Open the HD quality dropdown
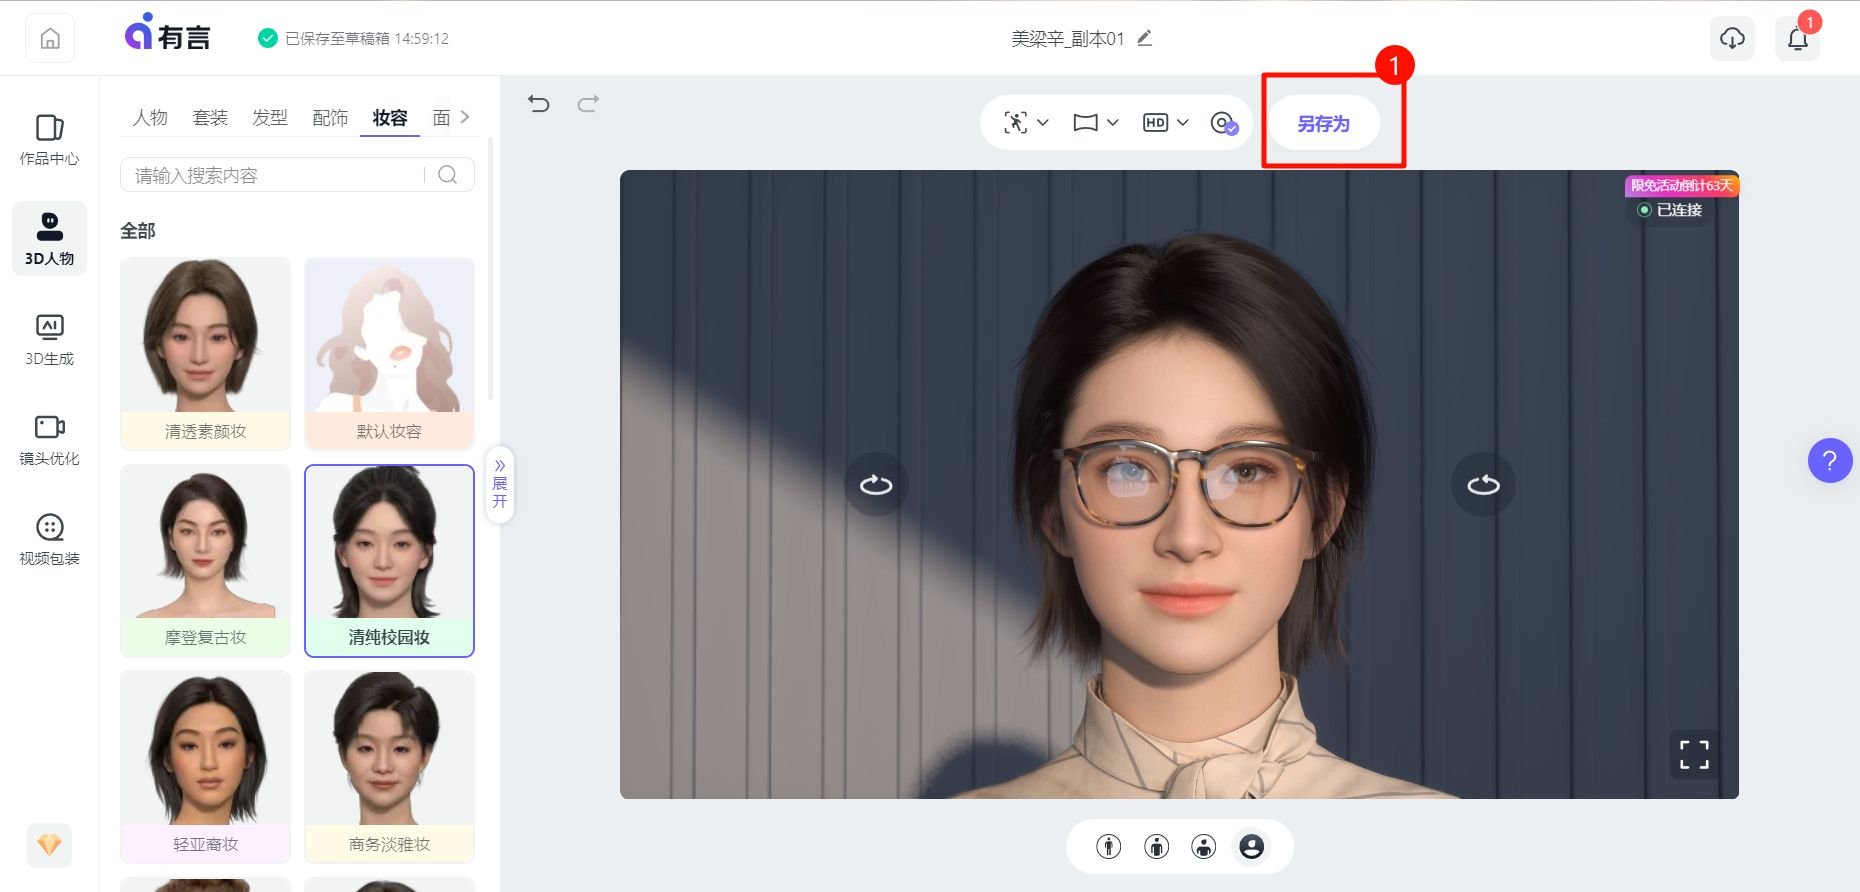The image size is (1860, 892). pos(1165,123)
